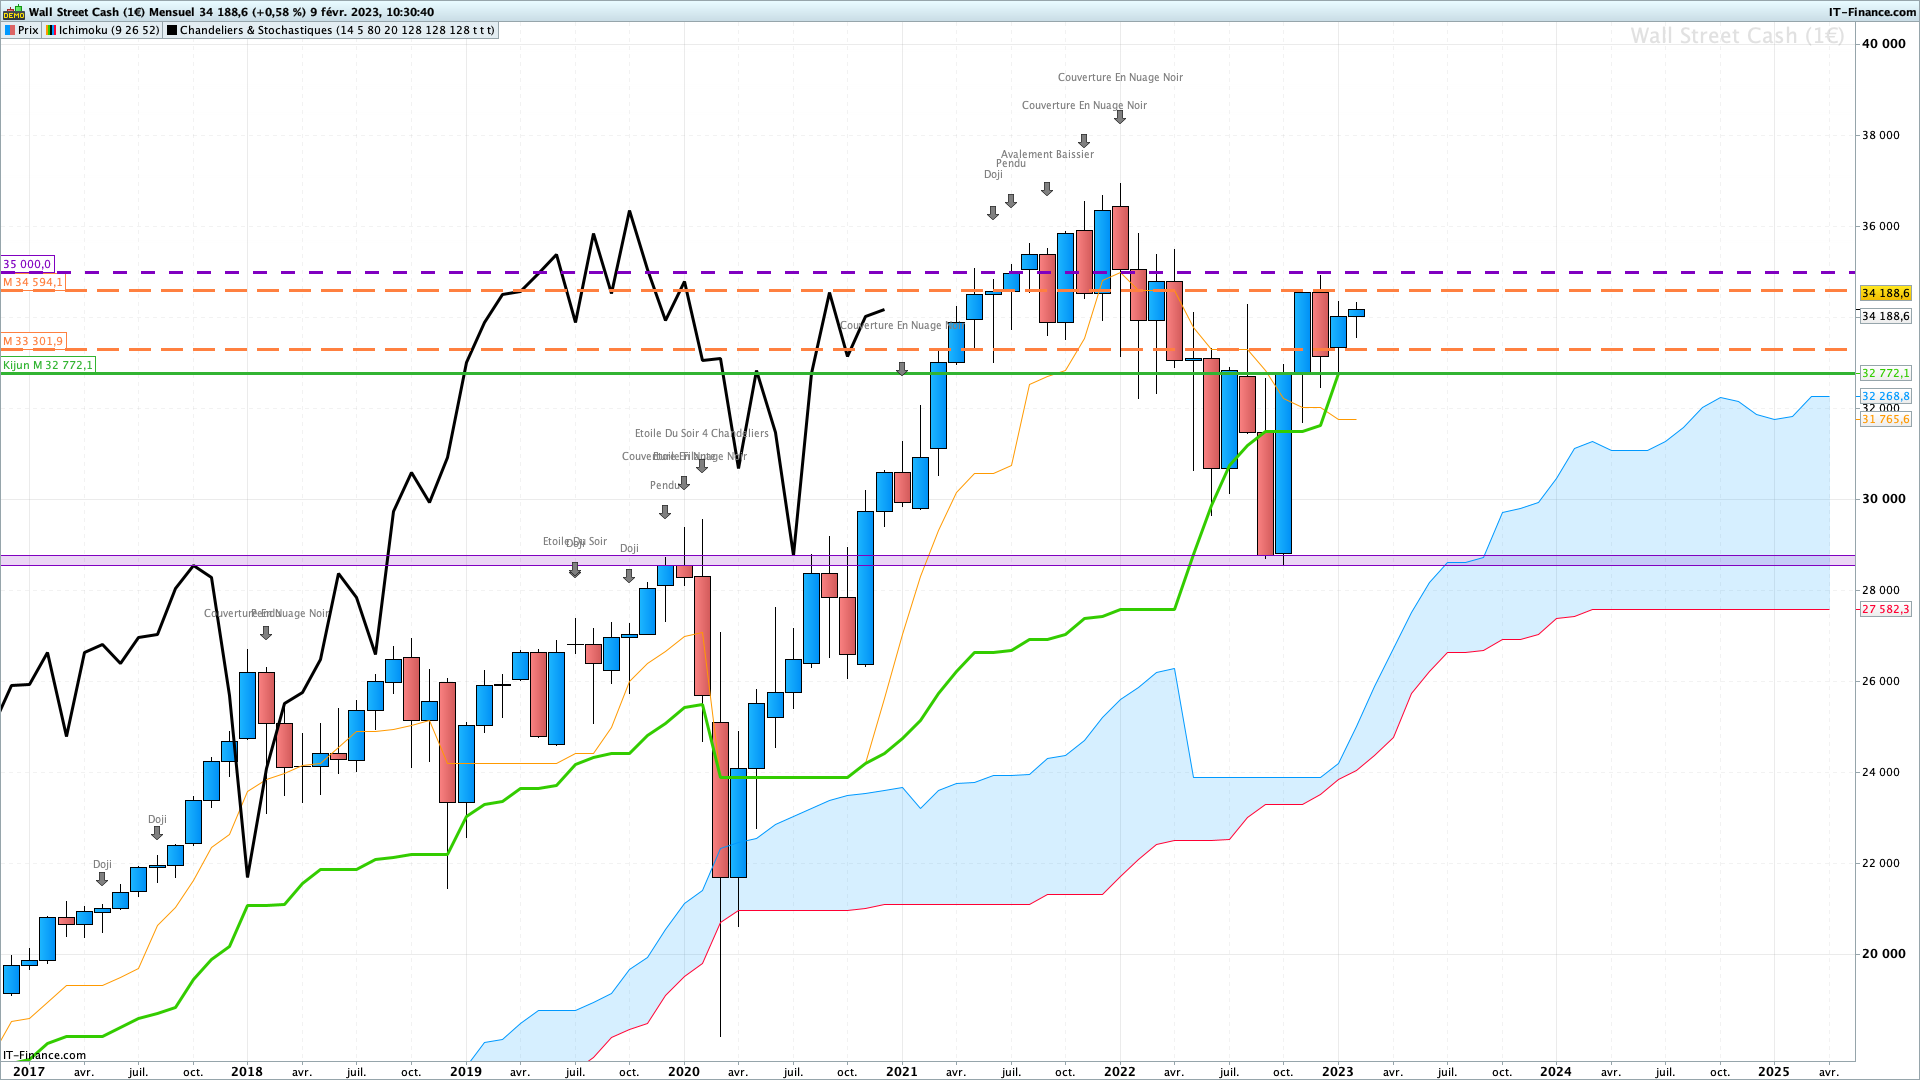Click the early 2021 Couverture En Nuage arrow

[902, 369]
